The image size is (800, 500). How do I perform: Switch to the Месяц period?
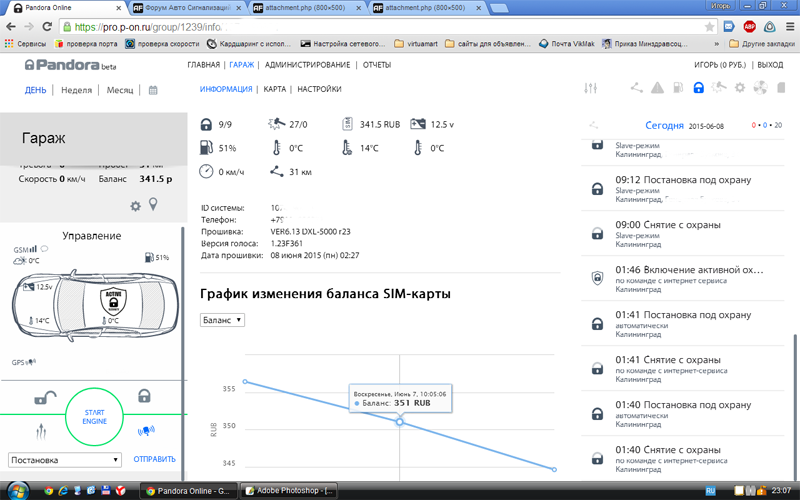click(x=120, y=90)
